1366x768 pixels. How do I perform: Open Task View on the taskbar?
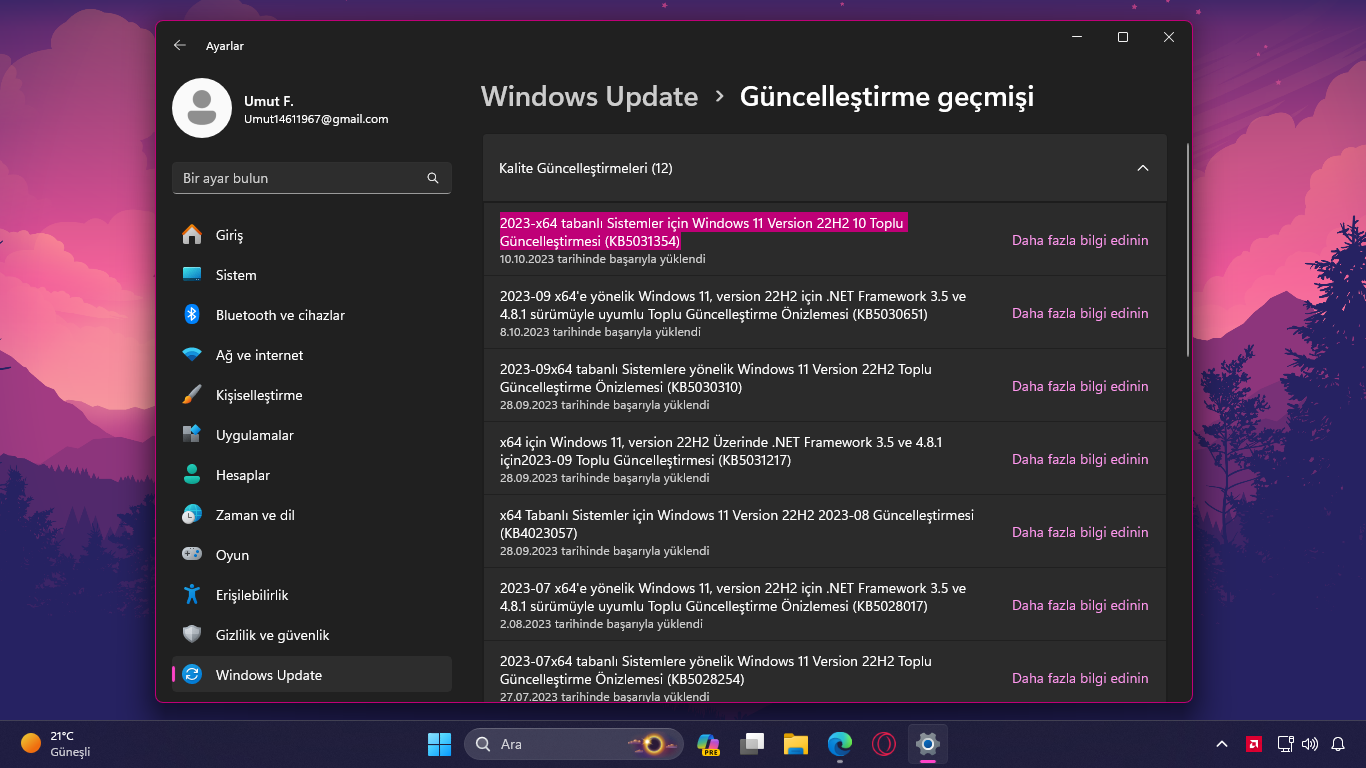point(752,744)
